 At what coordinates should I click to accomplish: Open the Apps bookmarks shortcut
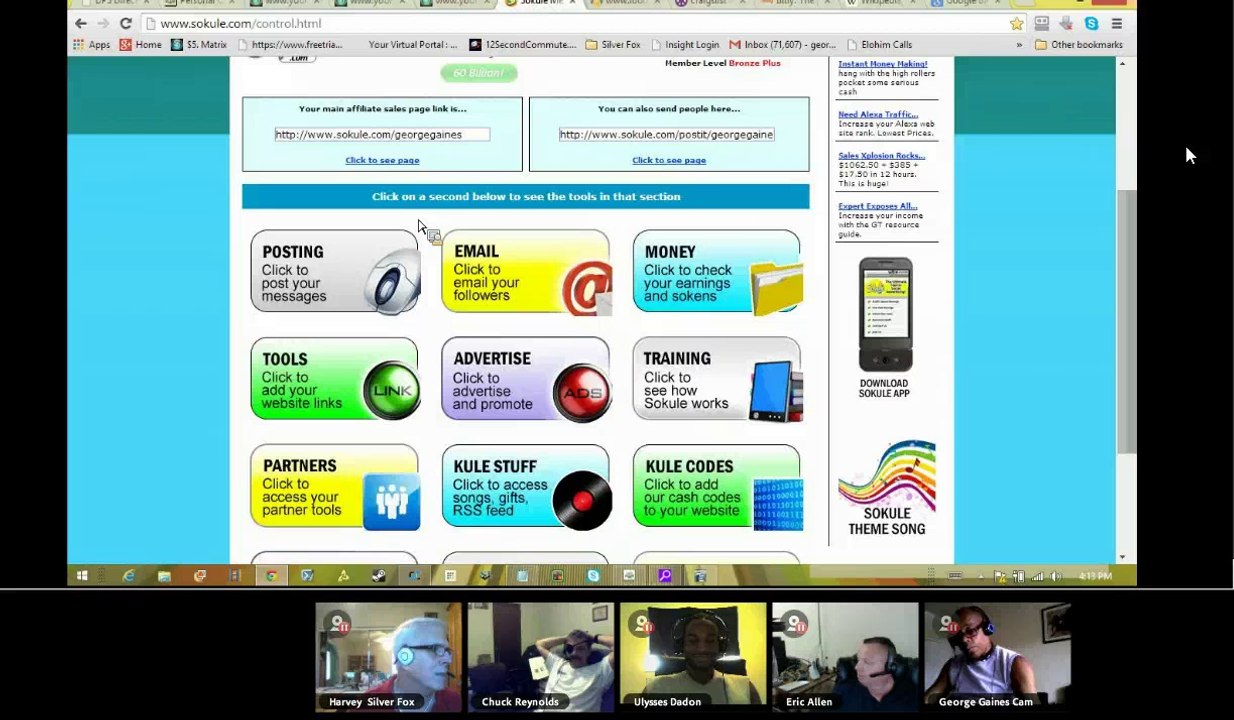[x=91, y=44]
